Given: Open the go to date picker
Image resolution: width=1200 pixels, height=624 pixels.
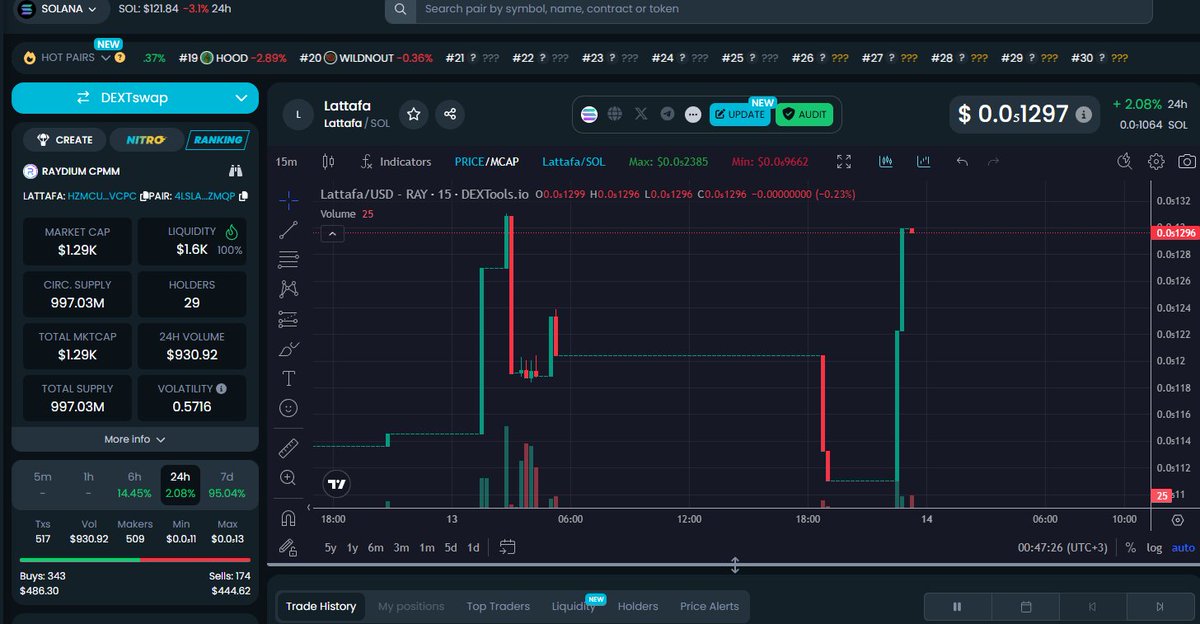Looking at the screenshot, I should (507, 547).
